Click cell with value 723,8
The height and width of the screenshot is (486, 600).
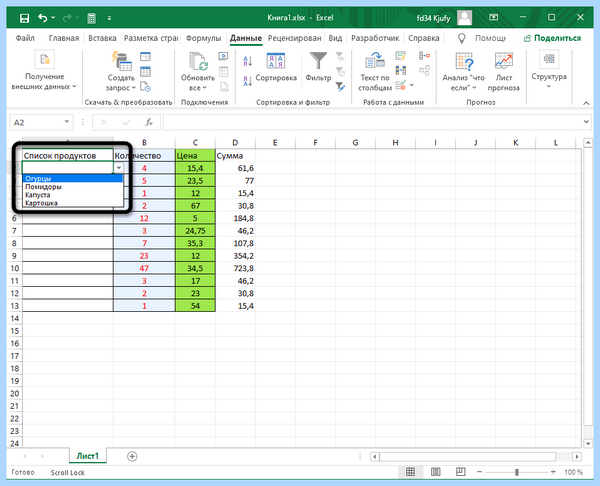235,268
